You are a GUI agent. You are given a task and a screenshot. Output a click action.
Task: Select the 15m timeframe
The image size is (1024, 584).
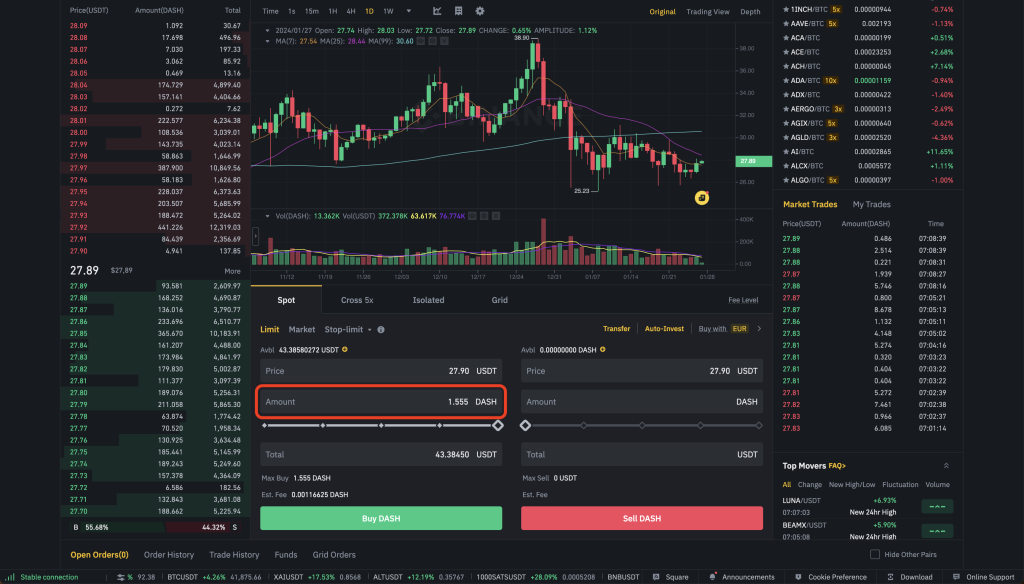tap(312, 11)
